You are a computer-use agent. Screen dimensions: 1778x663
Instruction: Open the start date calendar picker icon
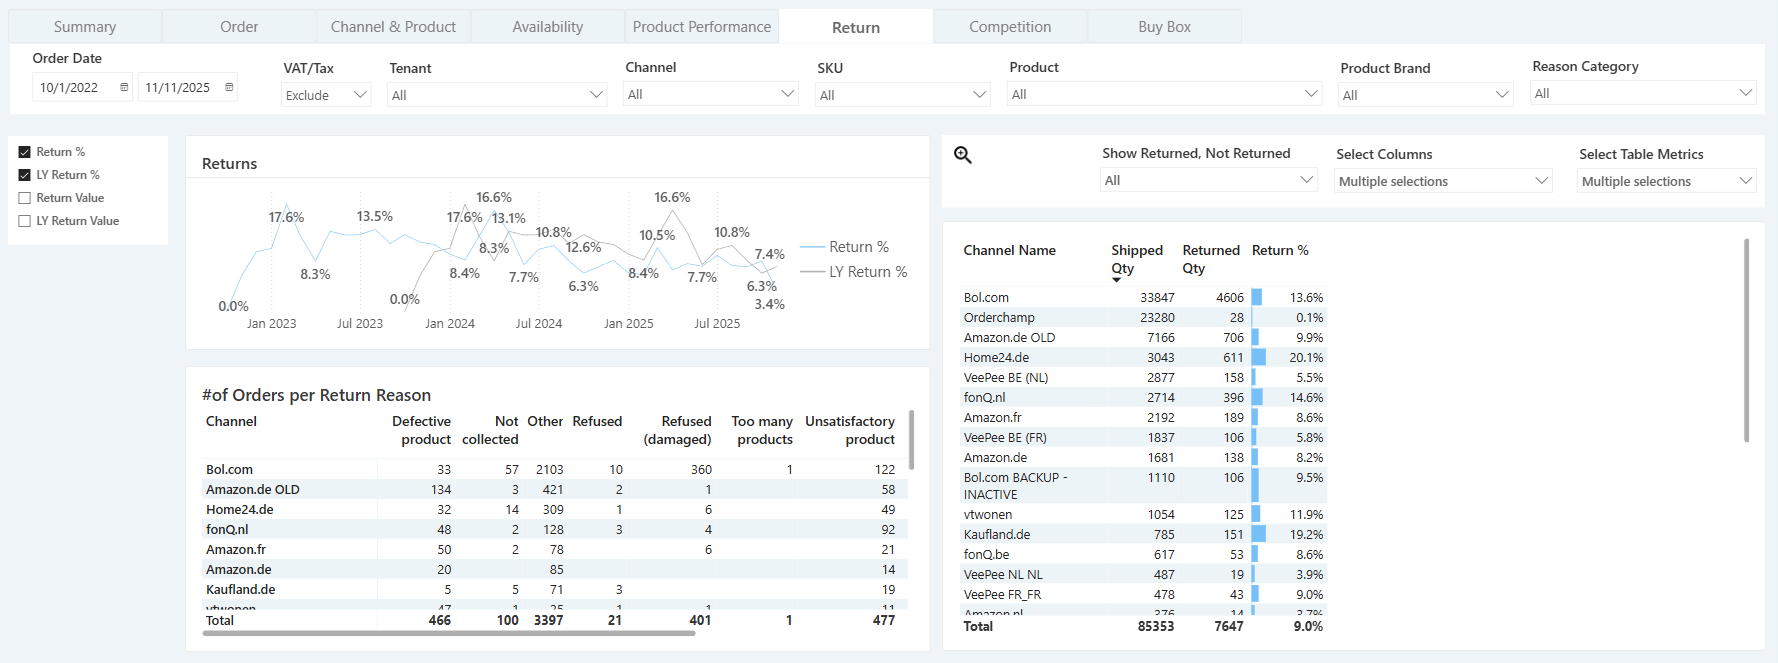124,87
